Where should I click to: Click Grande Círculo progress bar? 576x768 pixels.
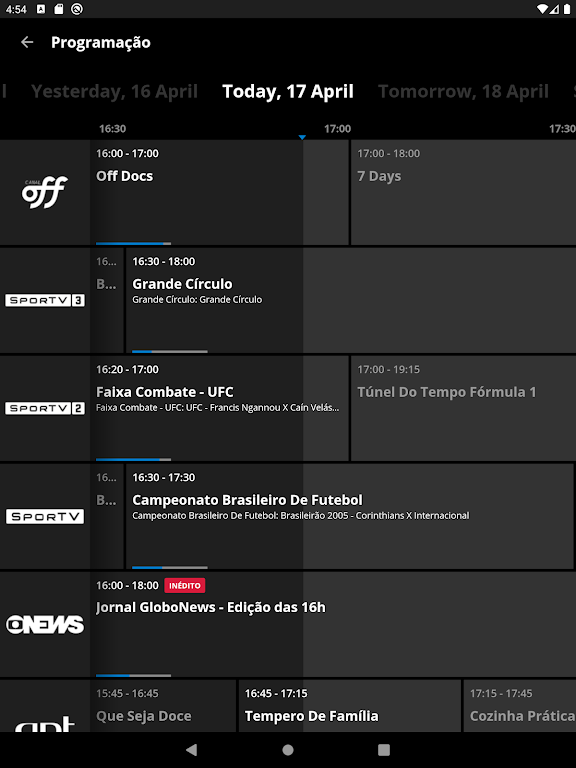point(170,351)
